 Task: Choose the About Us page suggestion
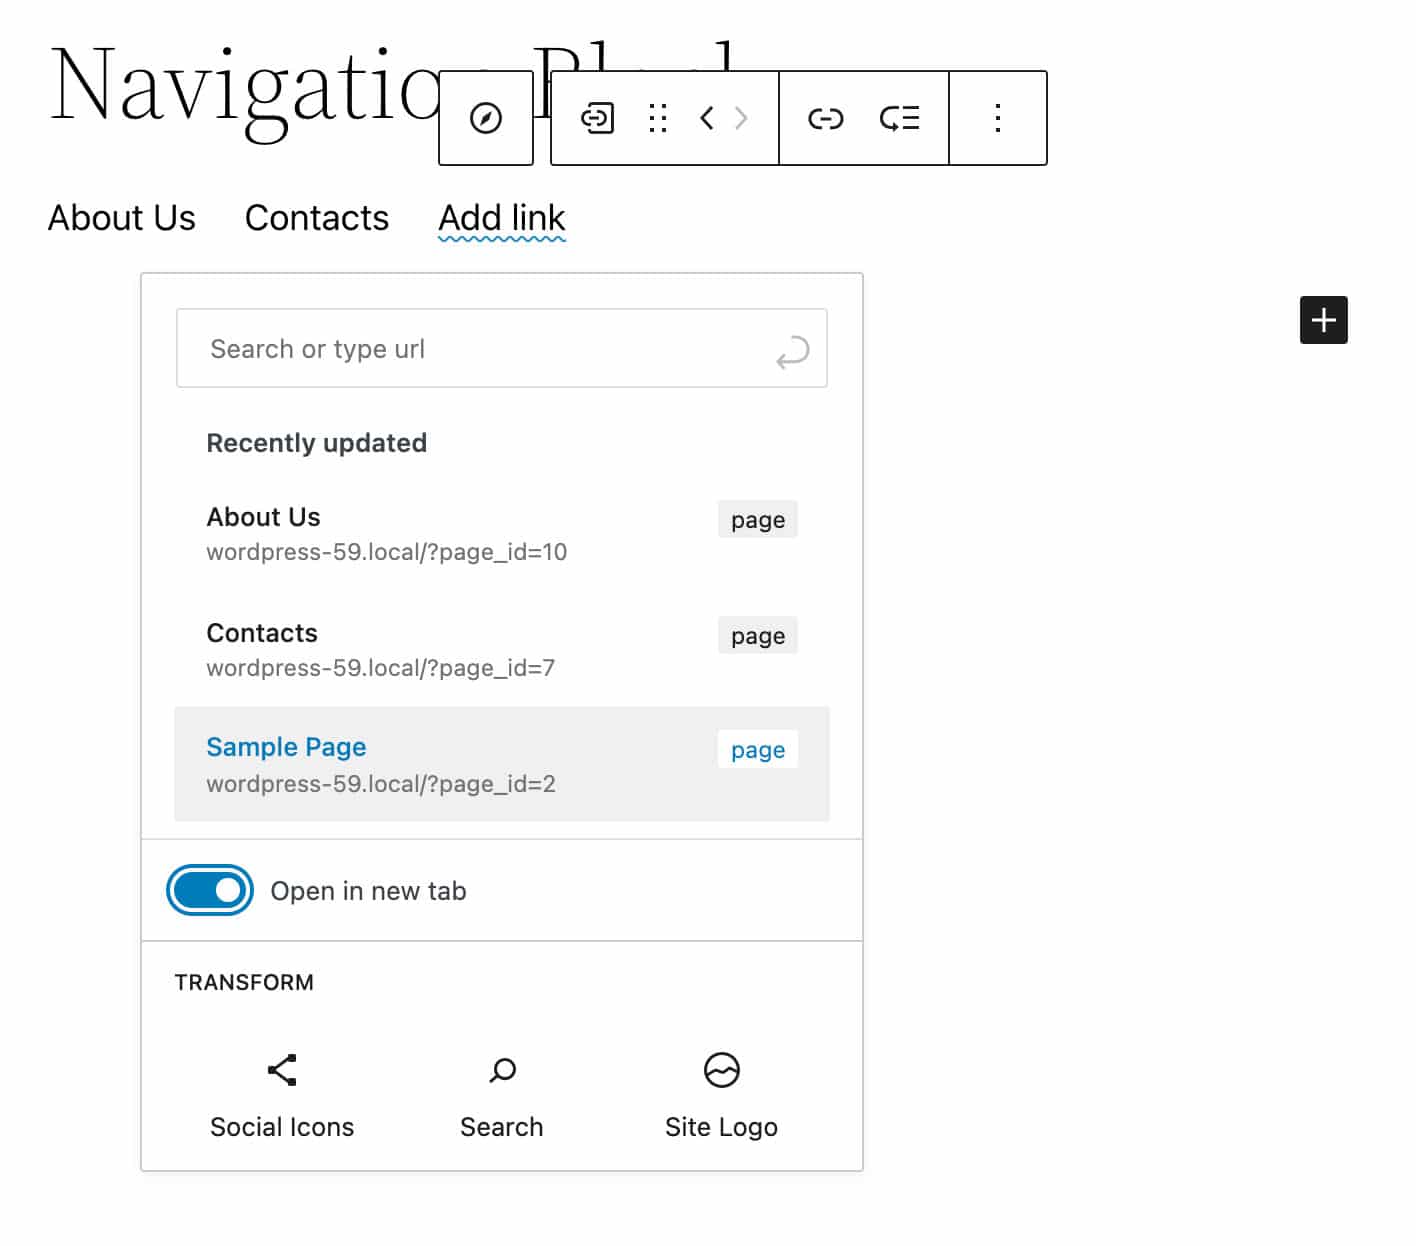pos(263,517)
